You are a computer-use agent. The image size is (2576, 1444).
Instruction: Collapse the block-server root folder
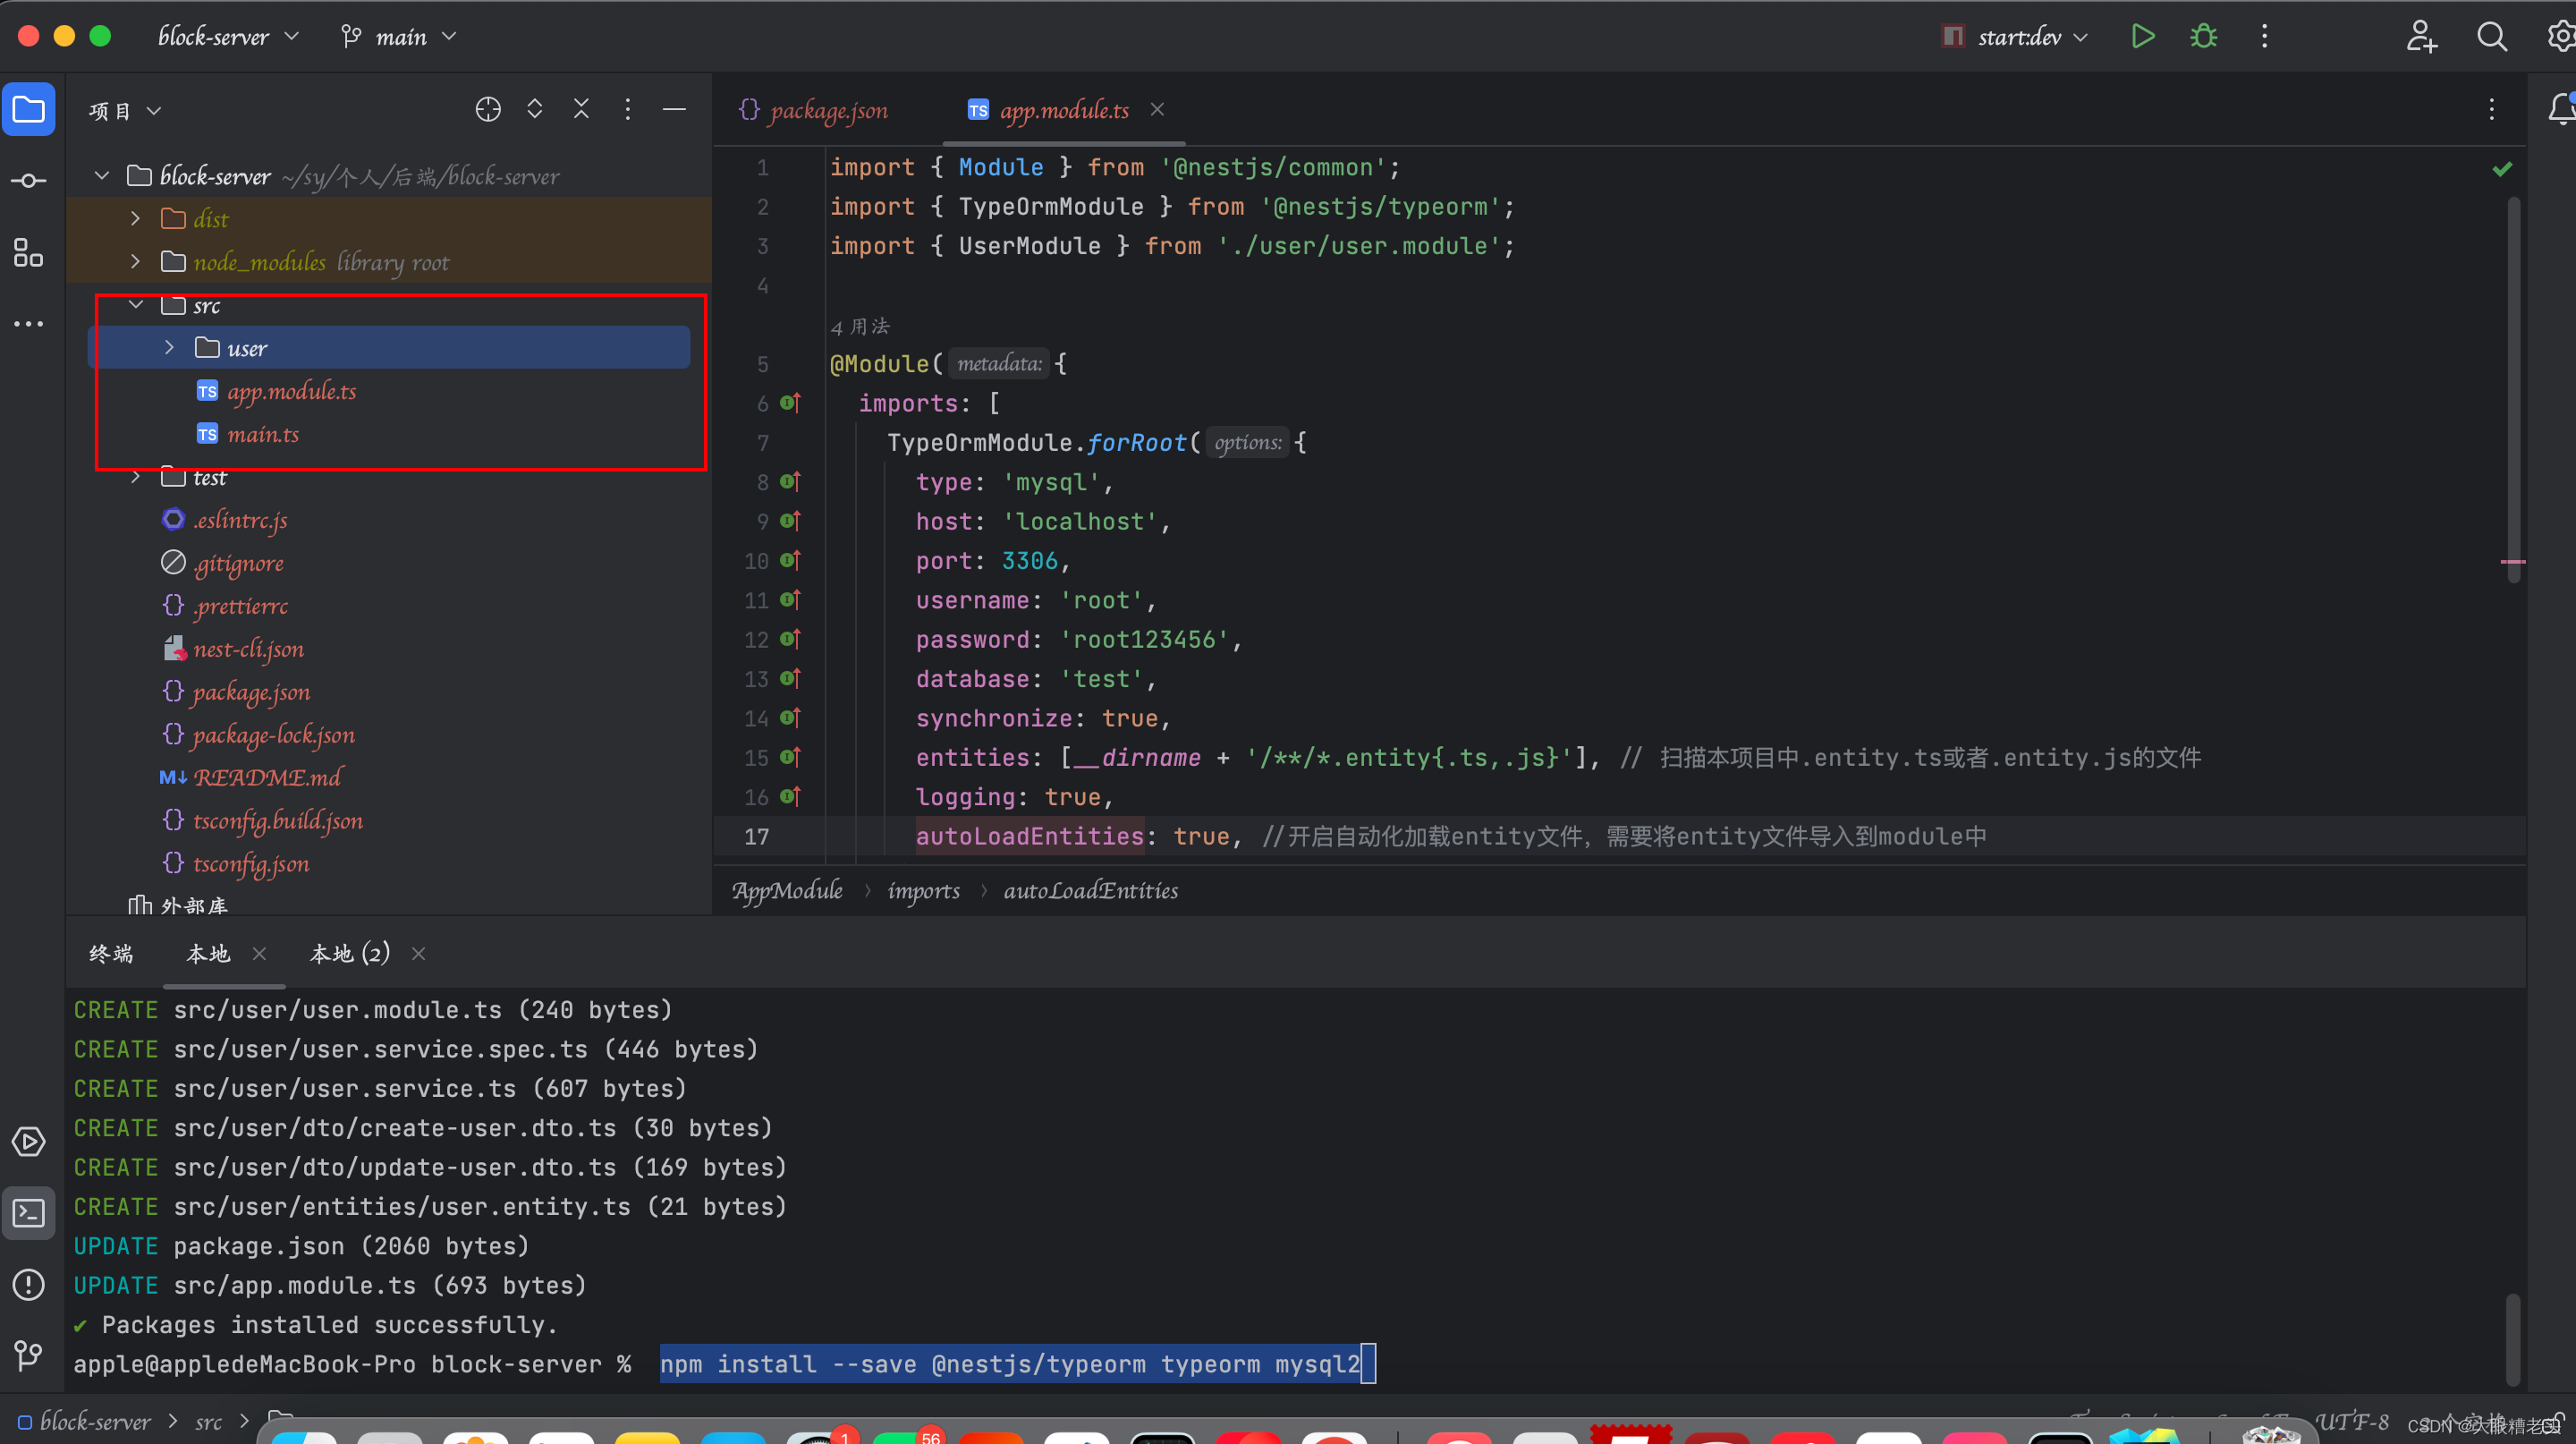102,176
